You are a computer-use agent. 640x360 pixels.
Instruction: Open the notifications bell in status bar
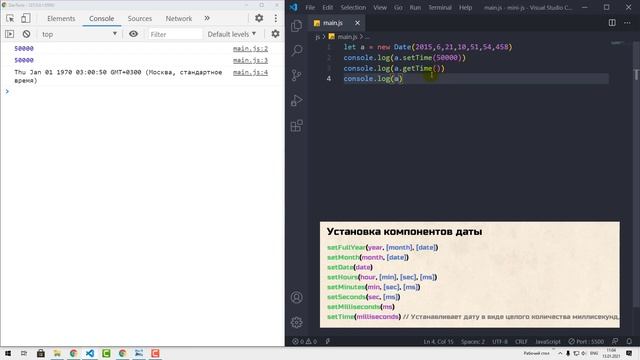629,341
